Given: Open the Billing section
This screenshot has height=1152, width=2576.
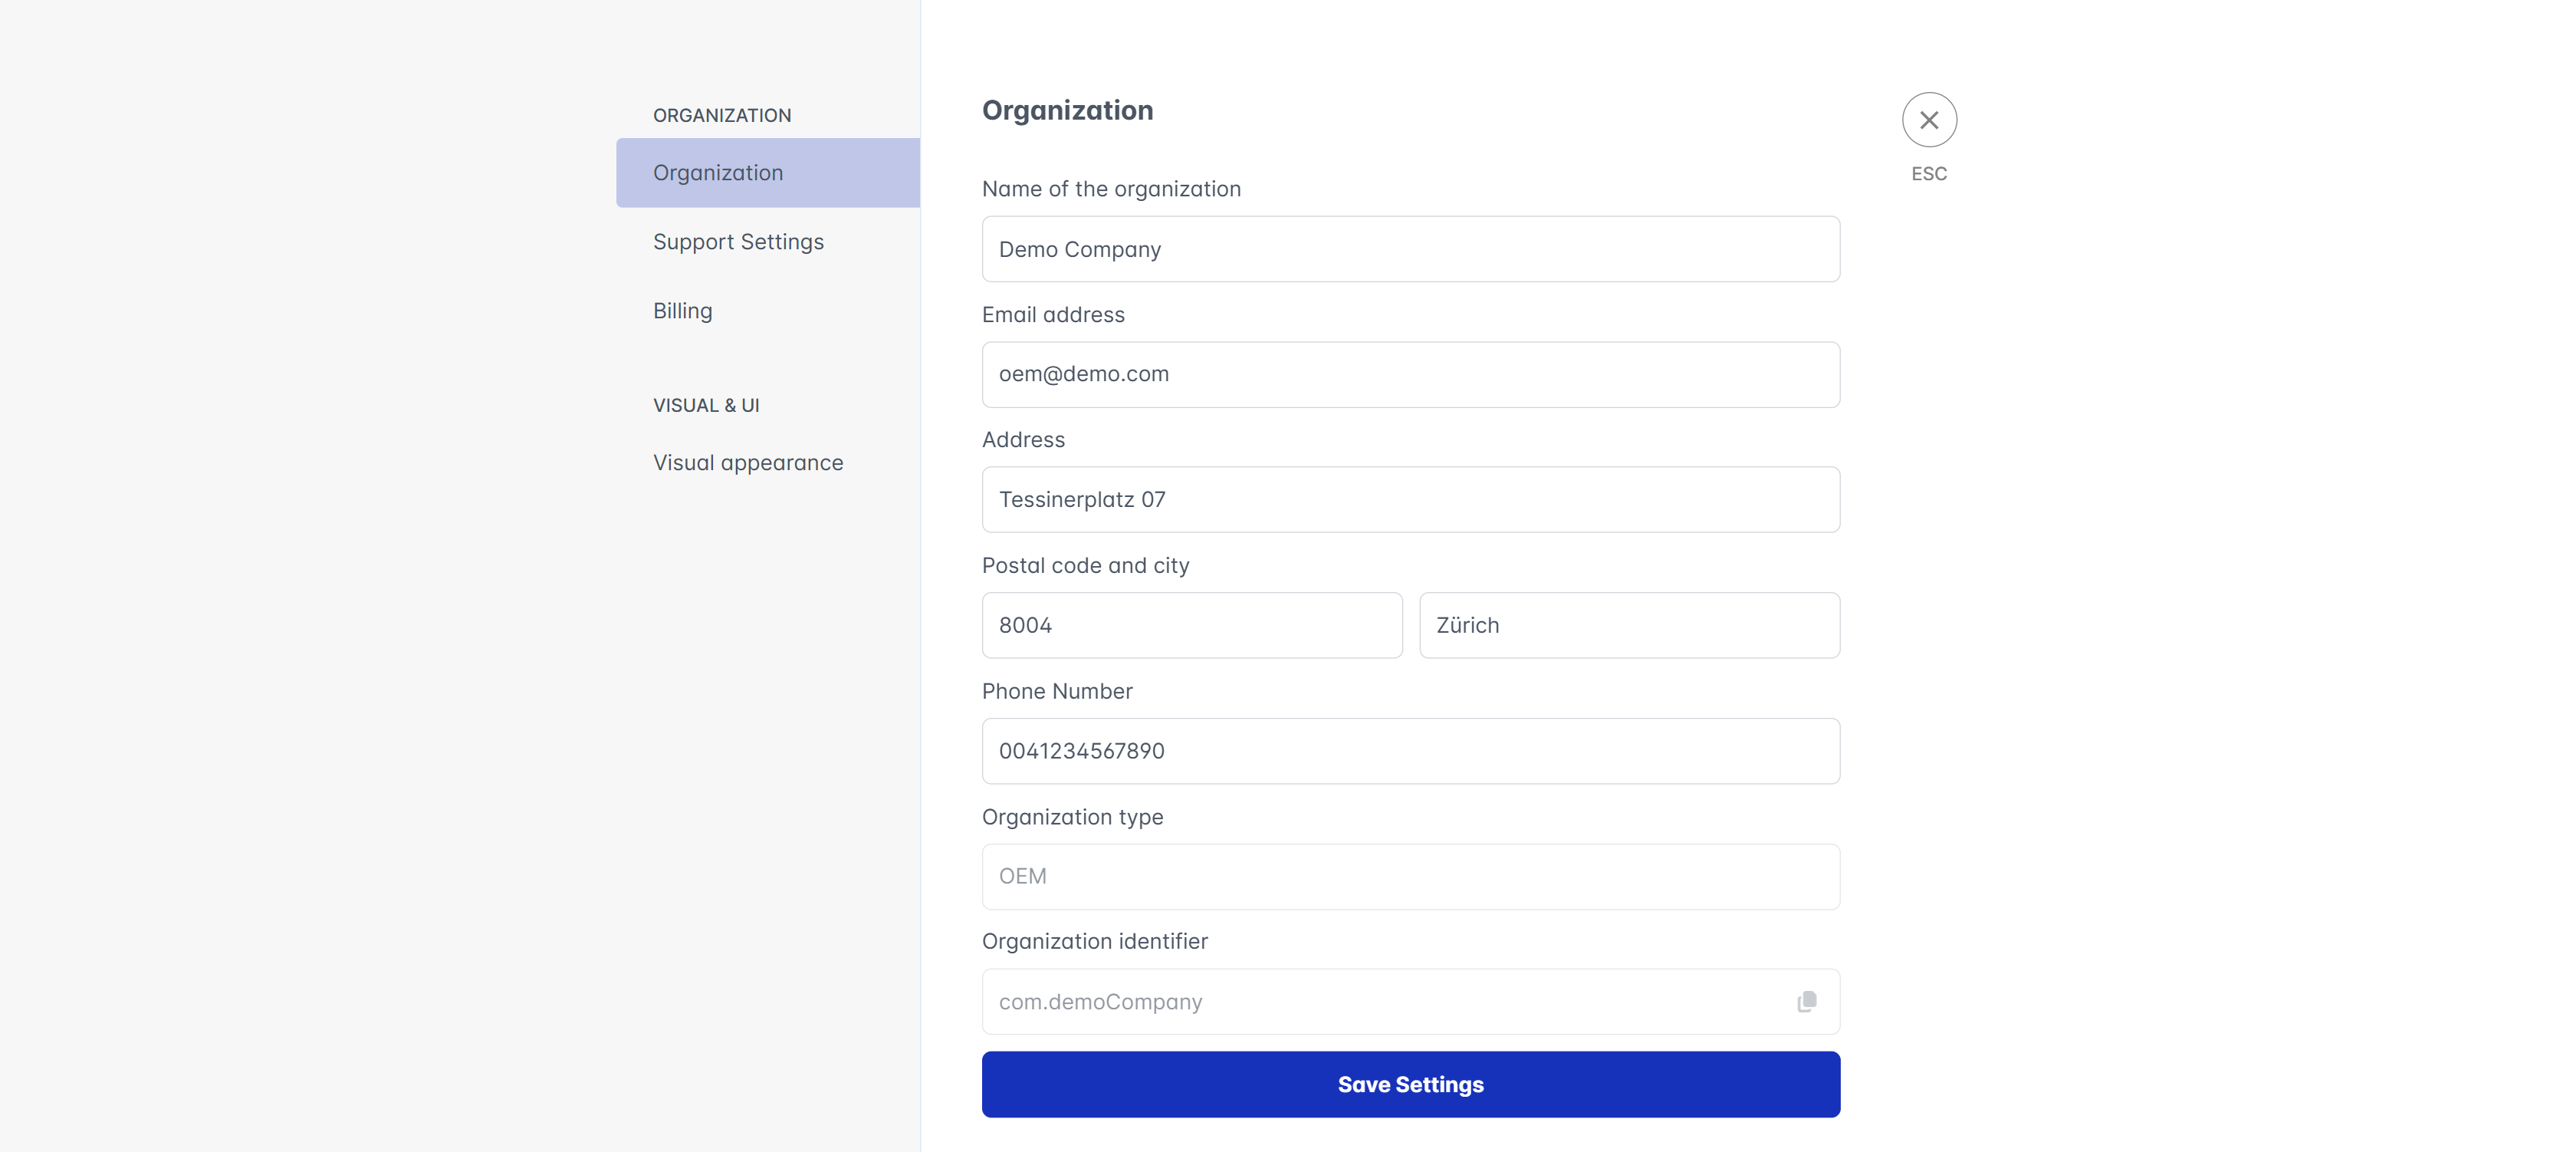Looking at the screenshot, I should (682, 311).
